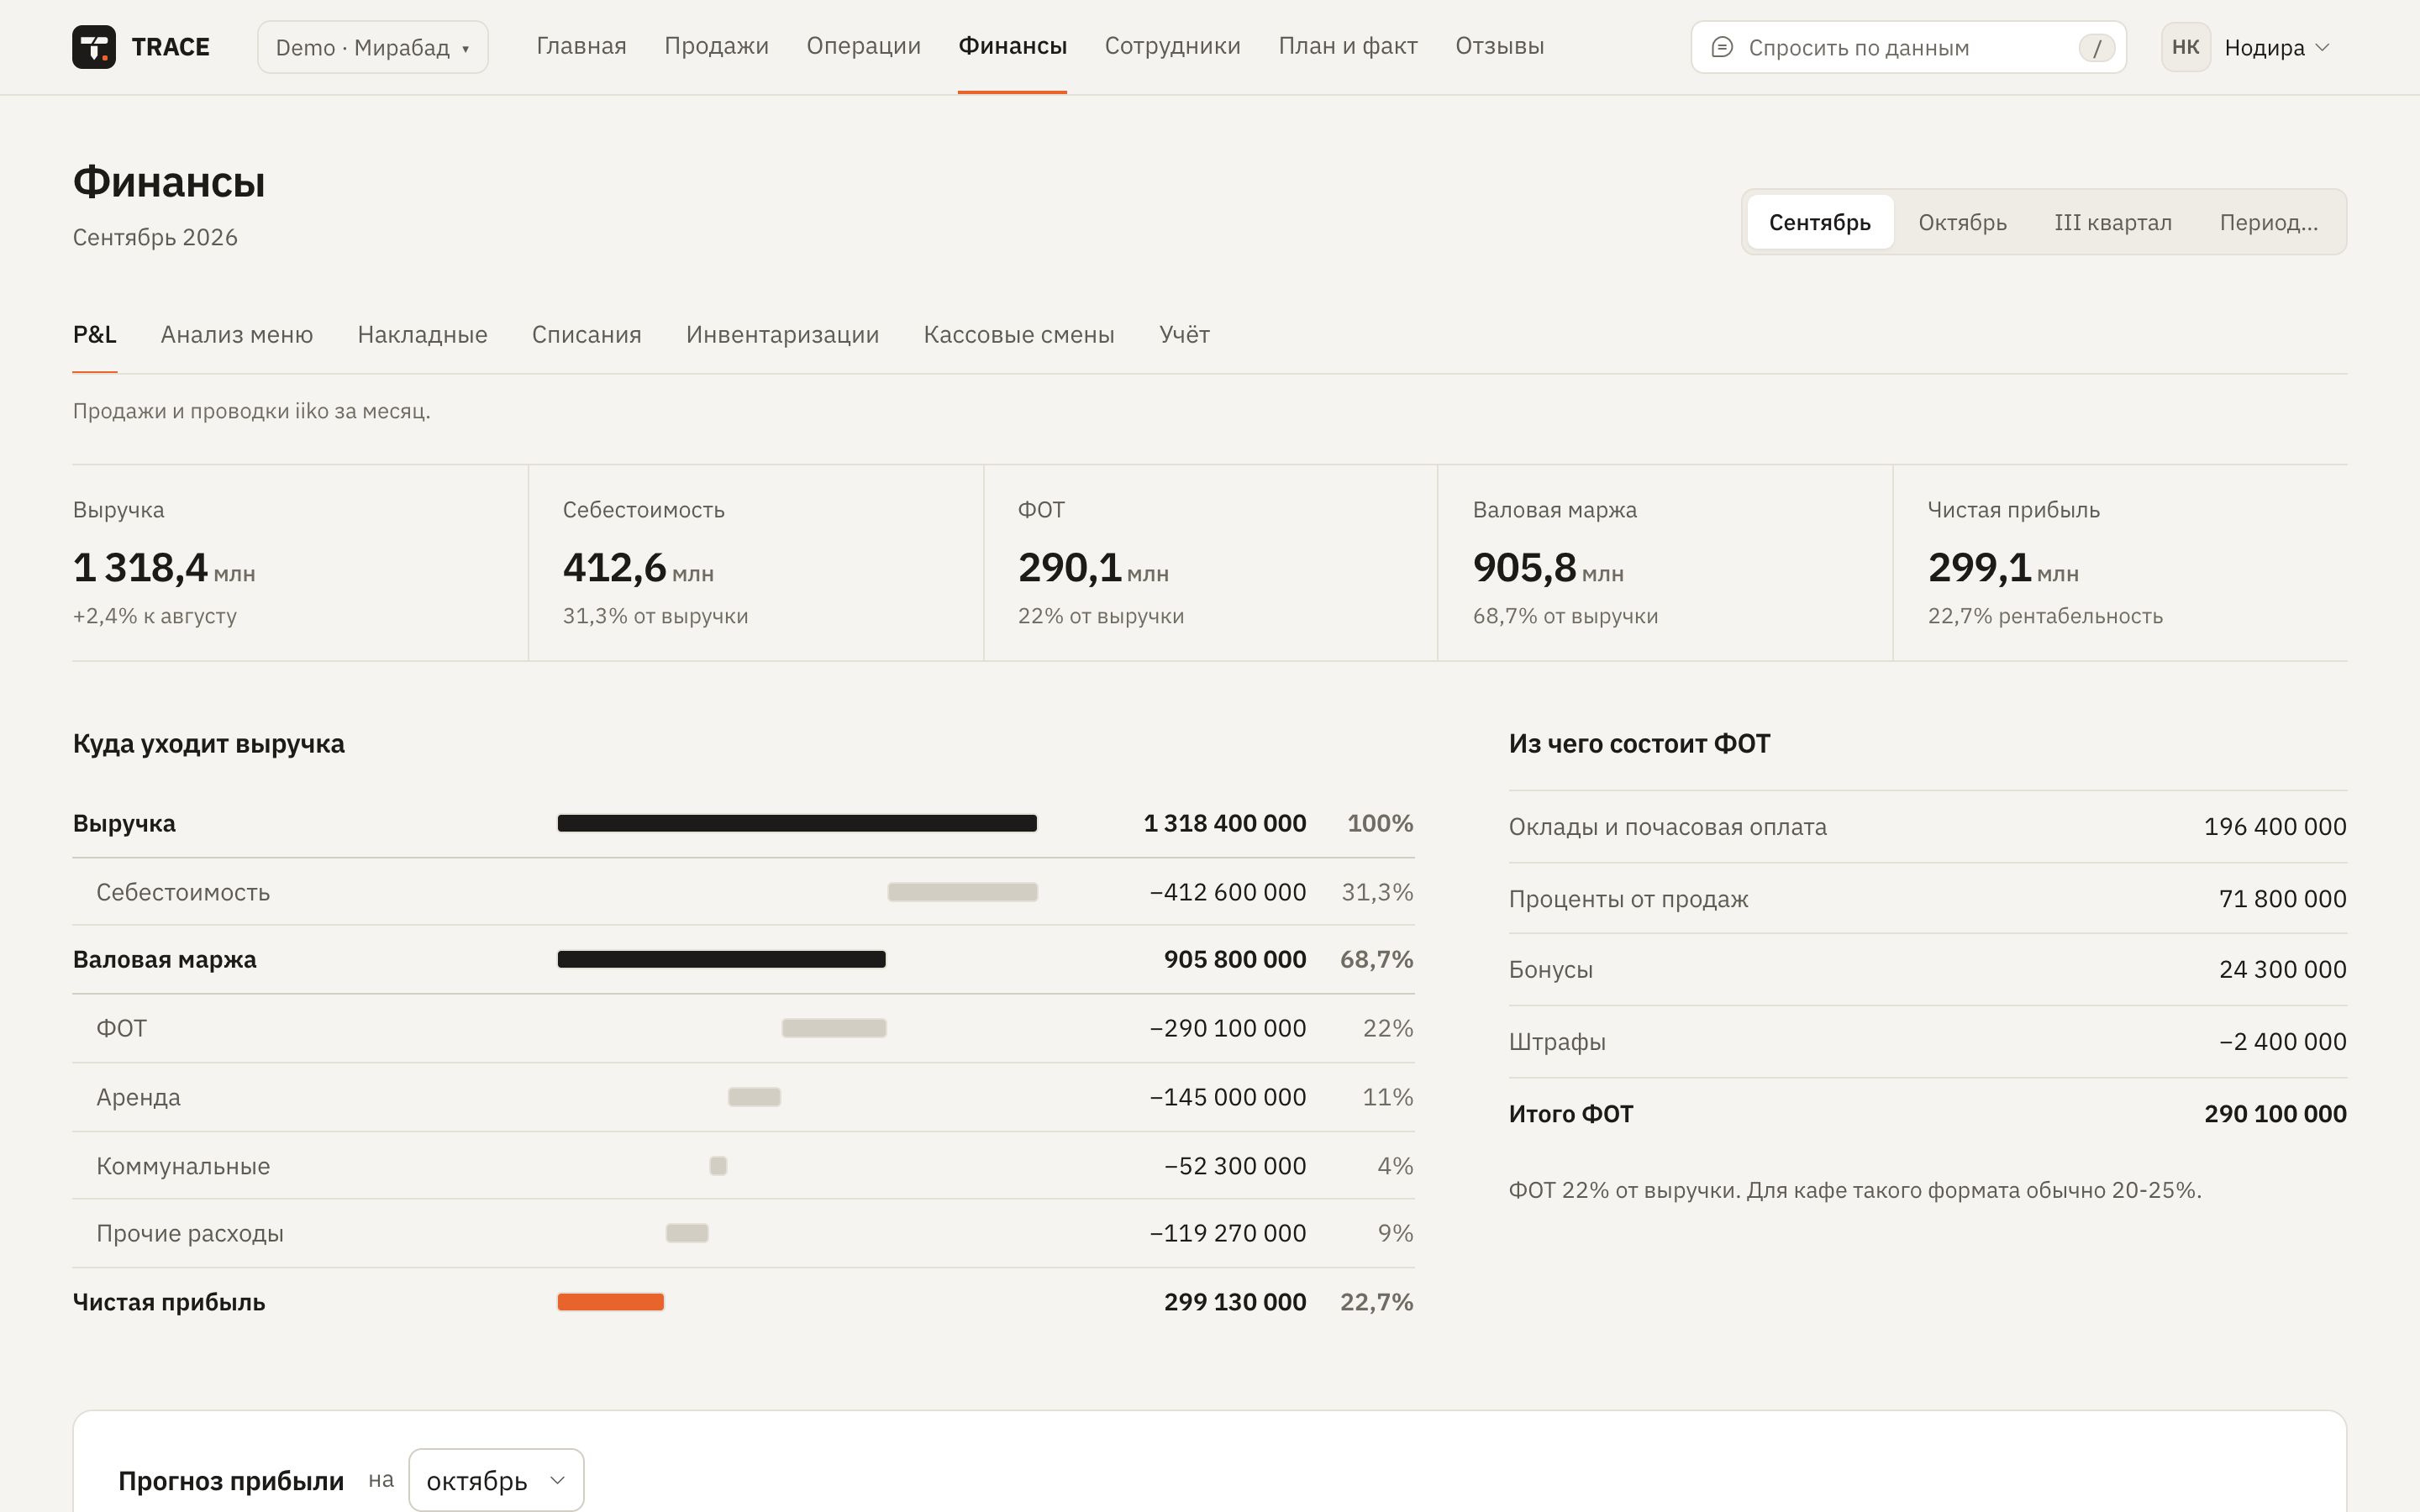2420x1512 pixels.
Task: Open the Период… custom range selector
Action: point(2268,222)
